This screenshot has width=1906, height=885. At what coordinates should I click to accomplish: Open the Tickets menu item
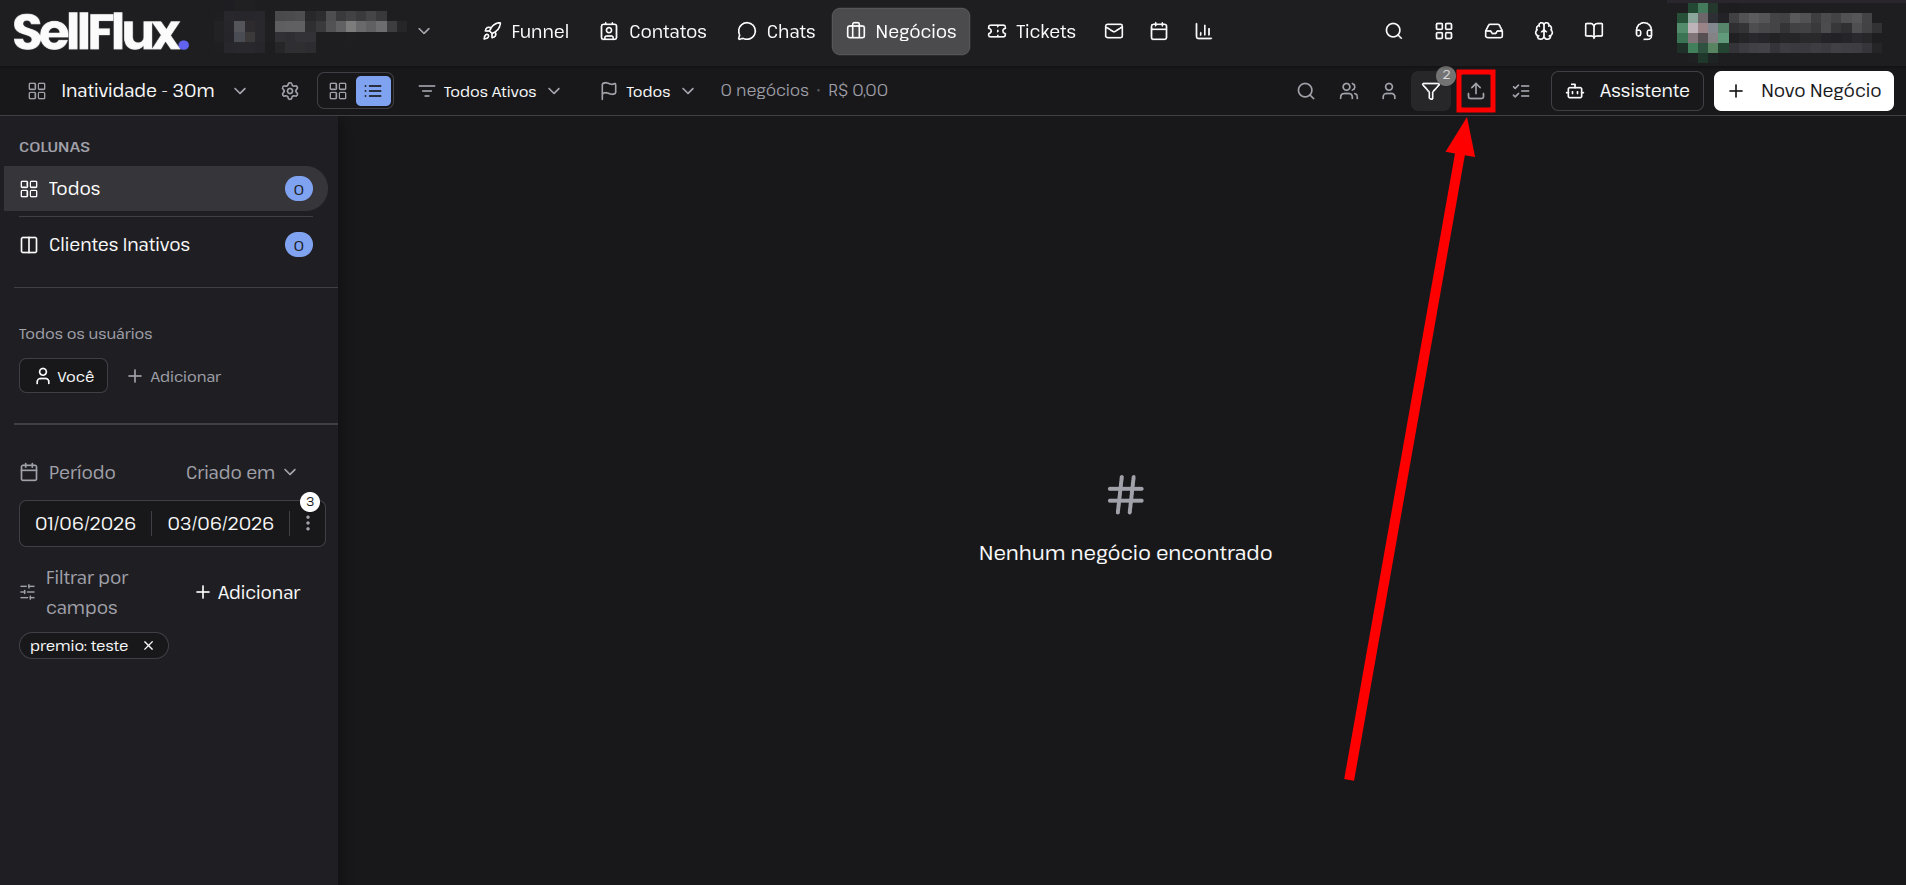[x=1031, y=31]
